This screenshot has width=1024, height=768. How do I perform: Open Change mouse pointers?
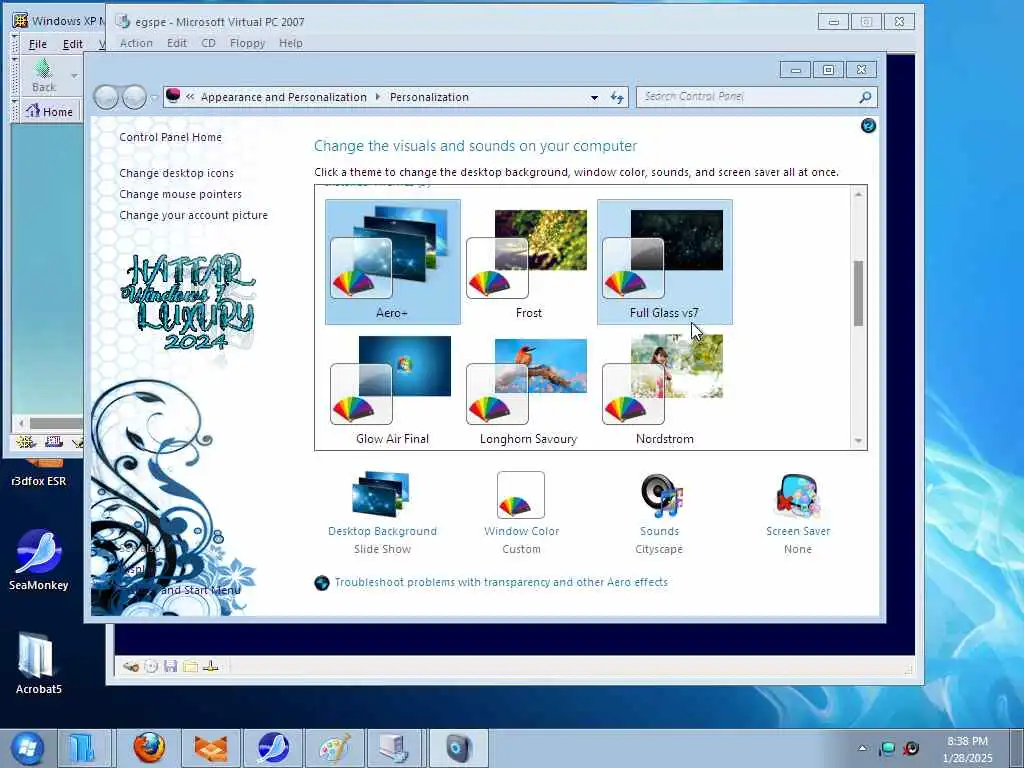(x=180, y=194)
